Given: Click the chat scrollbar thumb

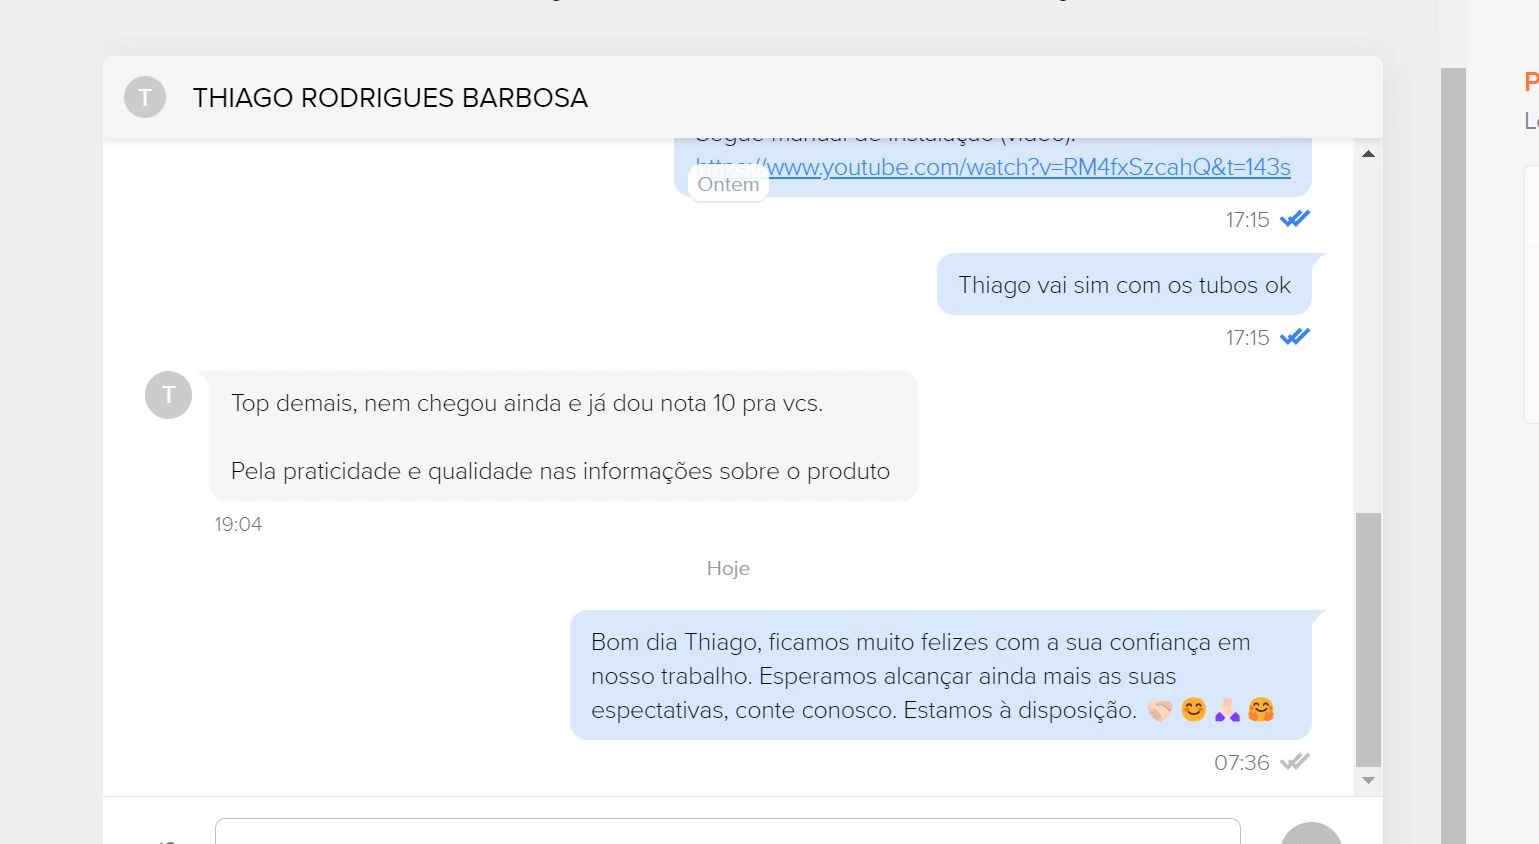Looking at the screenshot, I should point(1368,640).
